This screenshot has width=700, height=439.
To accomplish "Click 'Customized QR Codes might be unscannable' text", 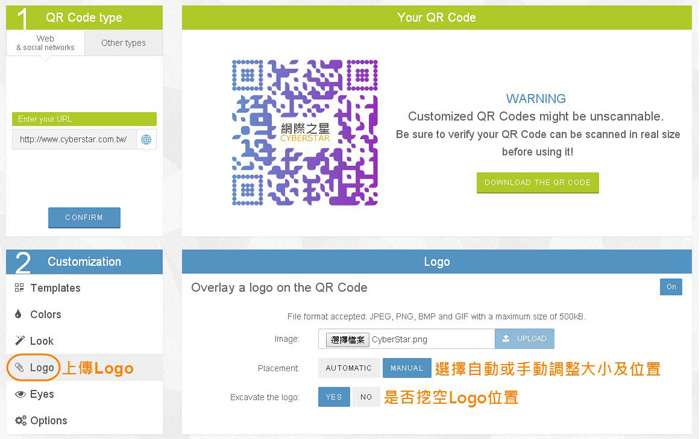I will [x=536, y=117].
